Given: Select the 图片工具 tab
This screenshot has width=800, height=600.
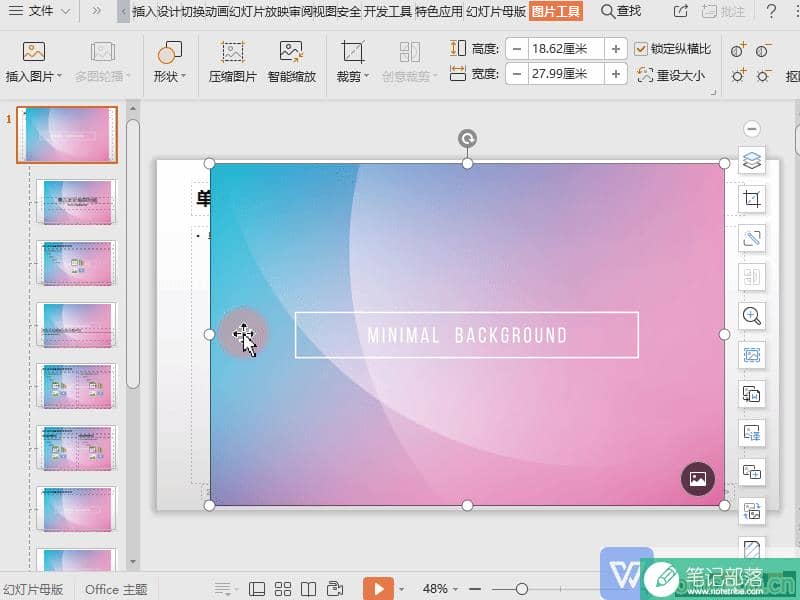Looking at the screenshot, I should (556, 11).
